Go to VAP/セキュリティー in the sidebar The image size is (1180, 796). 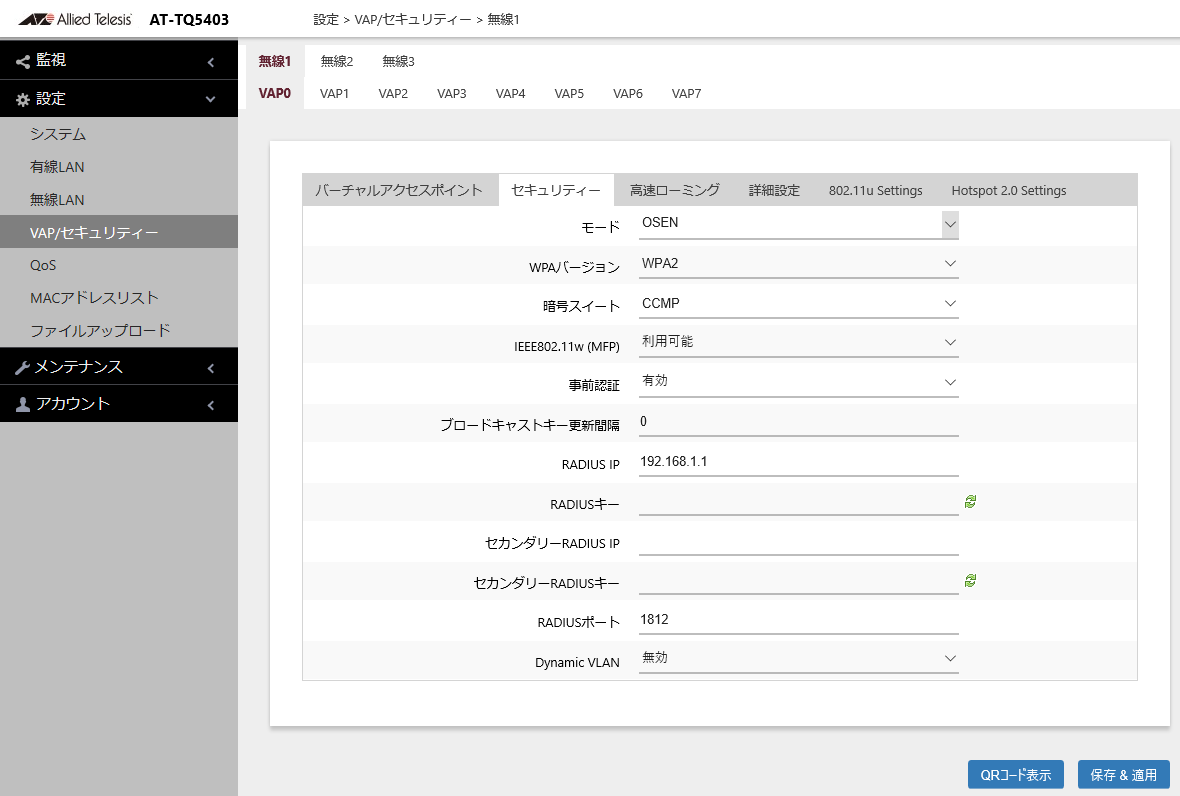[119, 232]
